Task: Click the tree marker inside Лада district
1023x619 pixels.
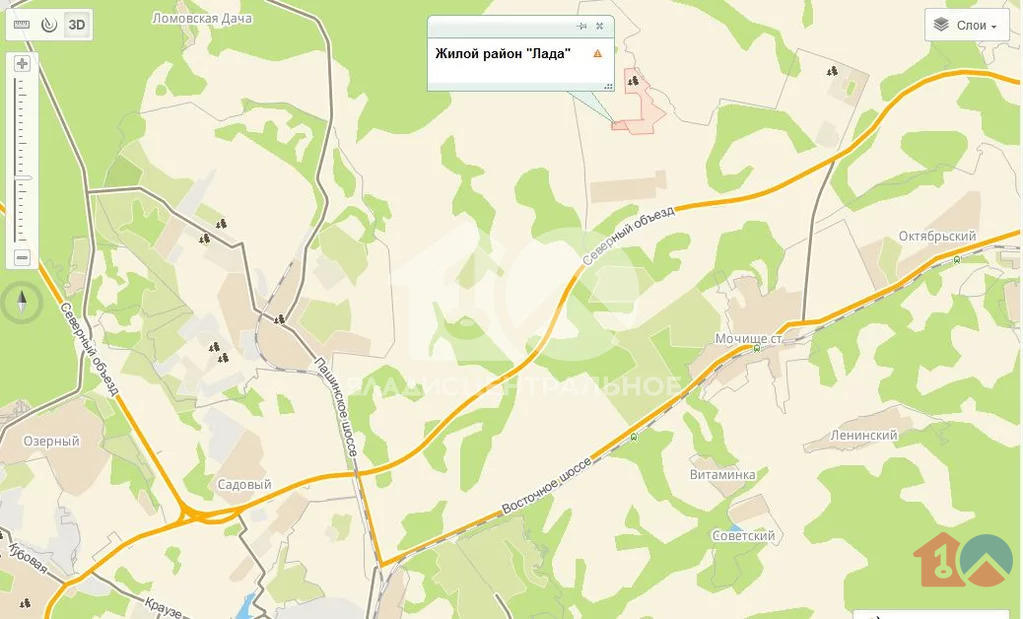Action: (632, 81)
